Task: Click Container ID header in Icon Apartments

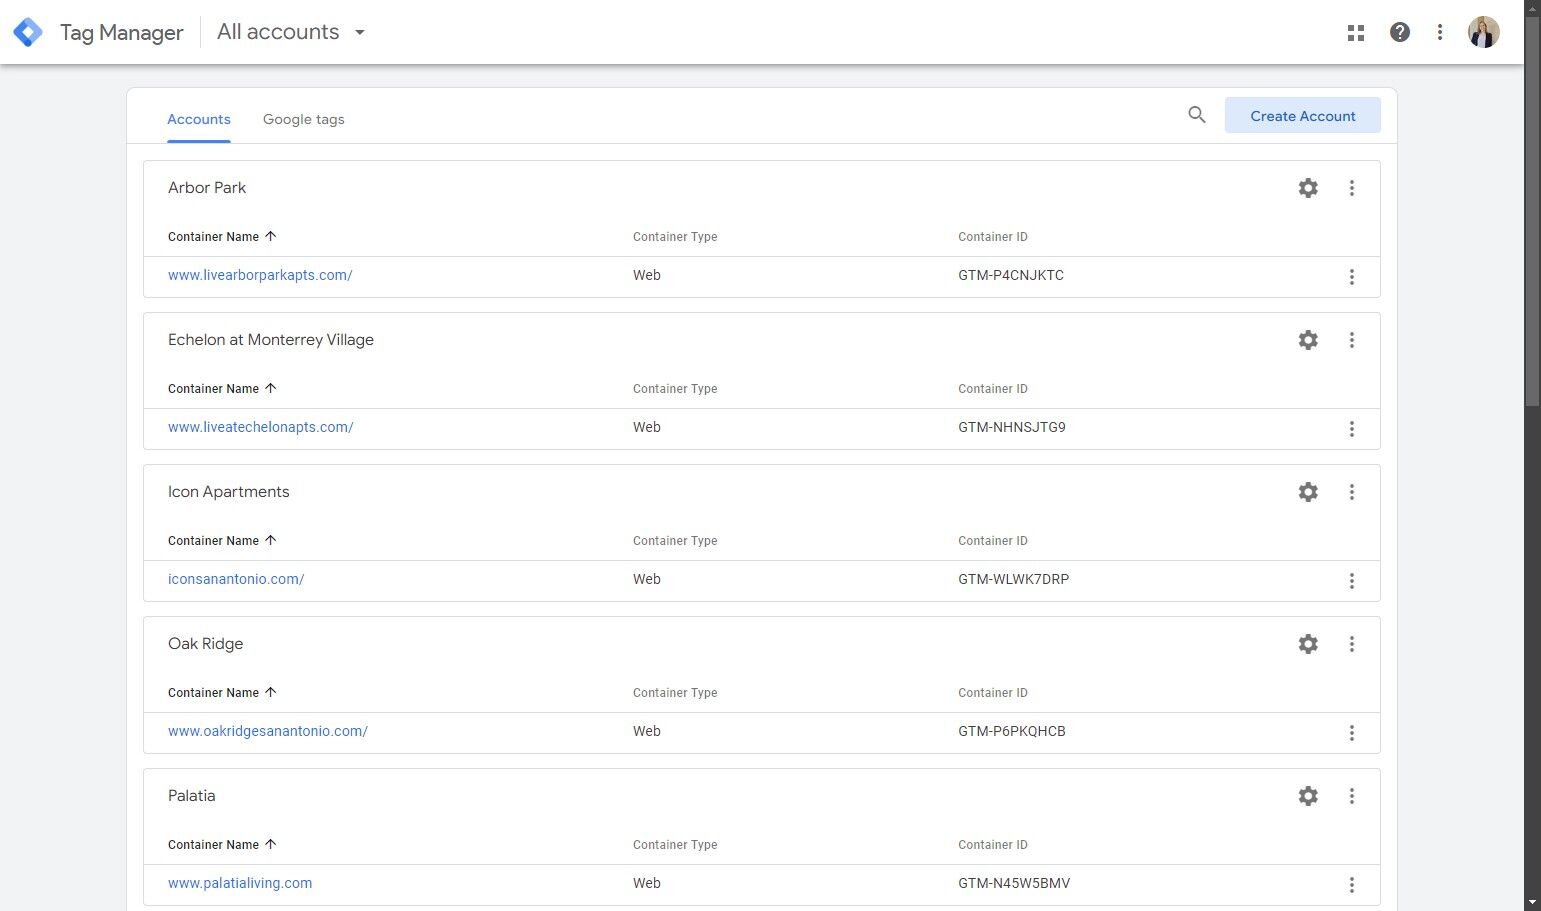Action: tap(993, 541)
